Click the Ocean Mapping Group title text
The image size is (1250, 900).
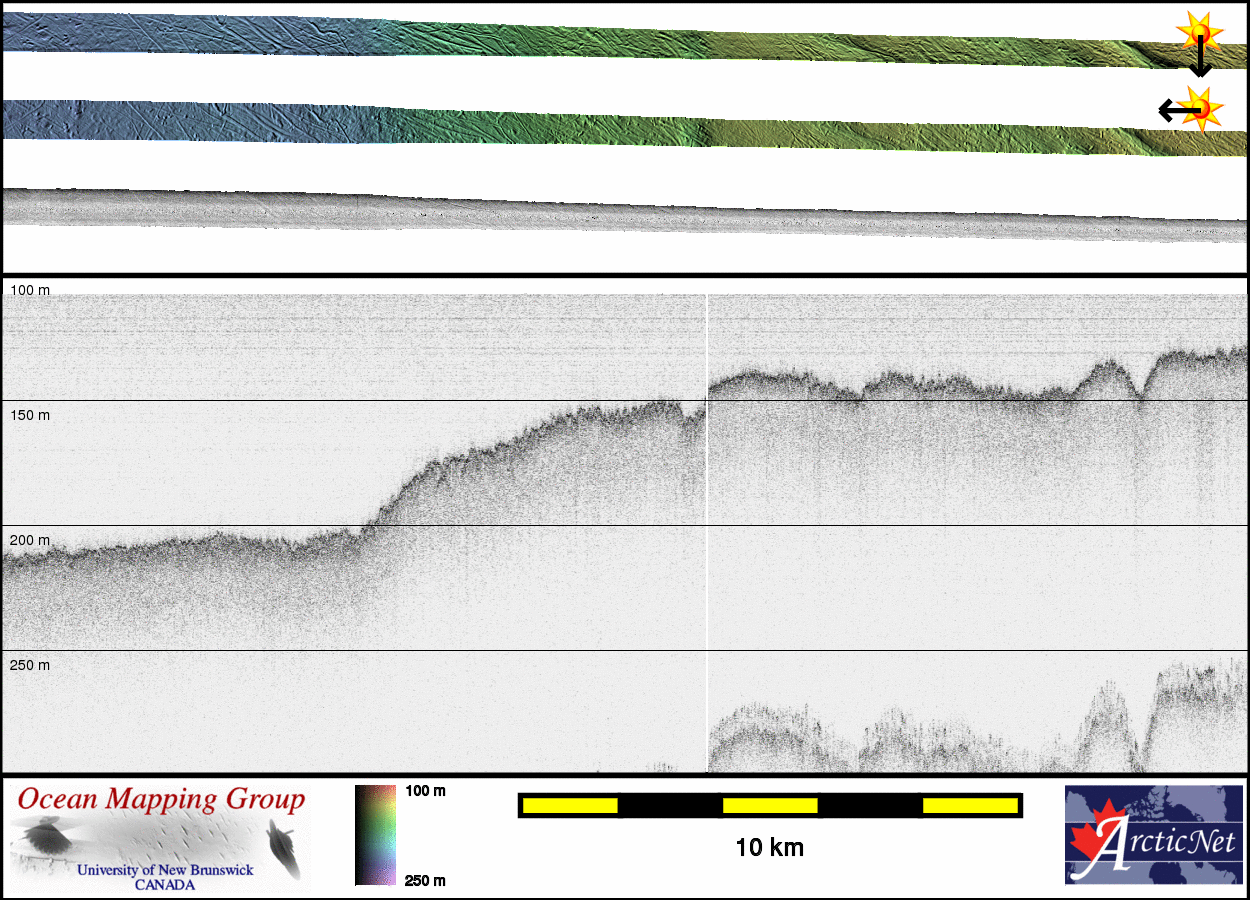(161, 800)
